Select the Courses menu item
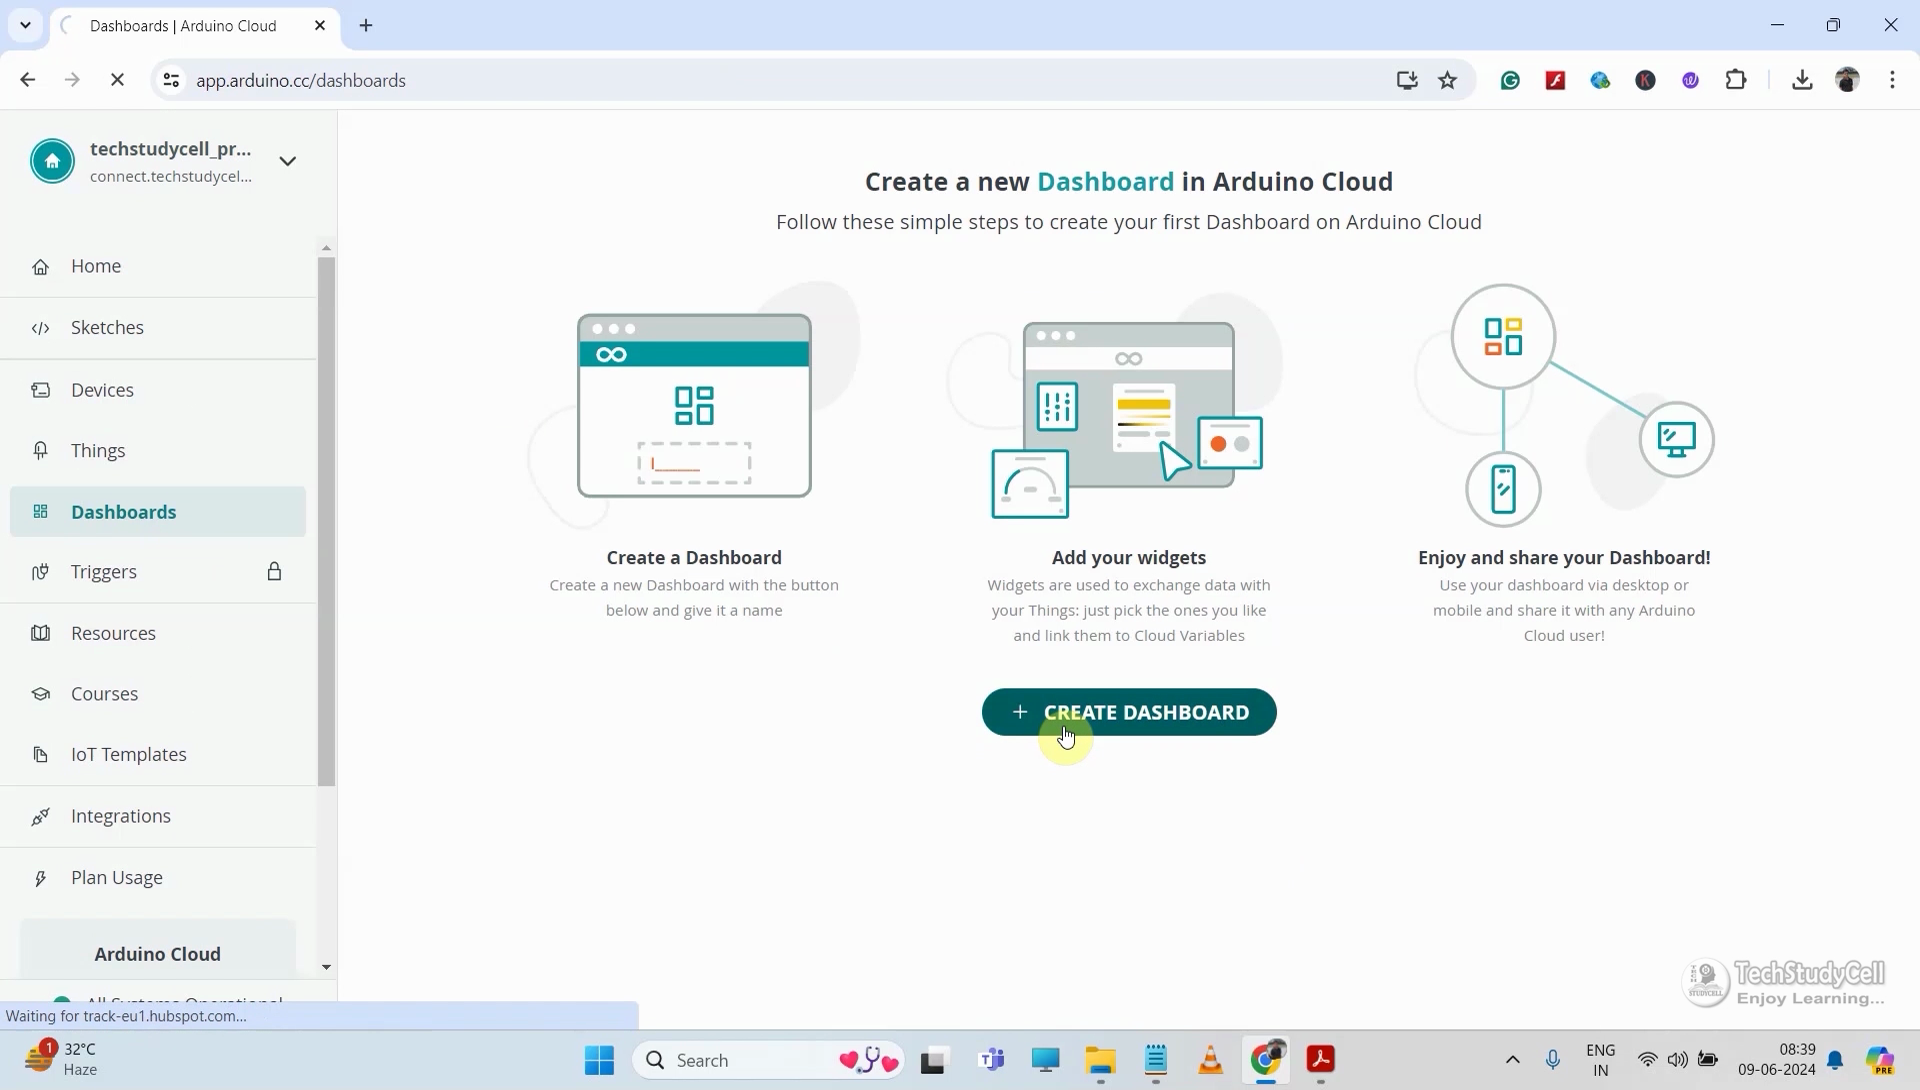 [104, 693]
